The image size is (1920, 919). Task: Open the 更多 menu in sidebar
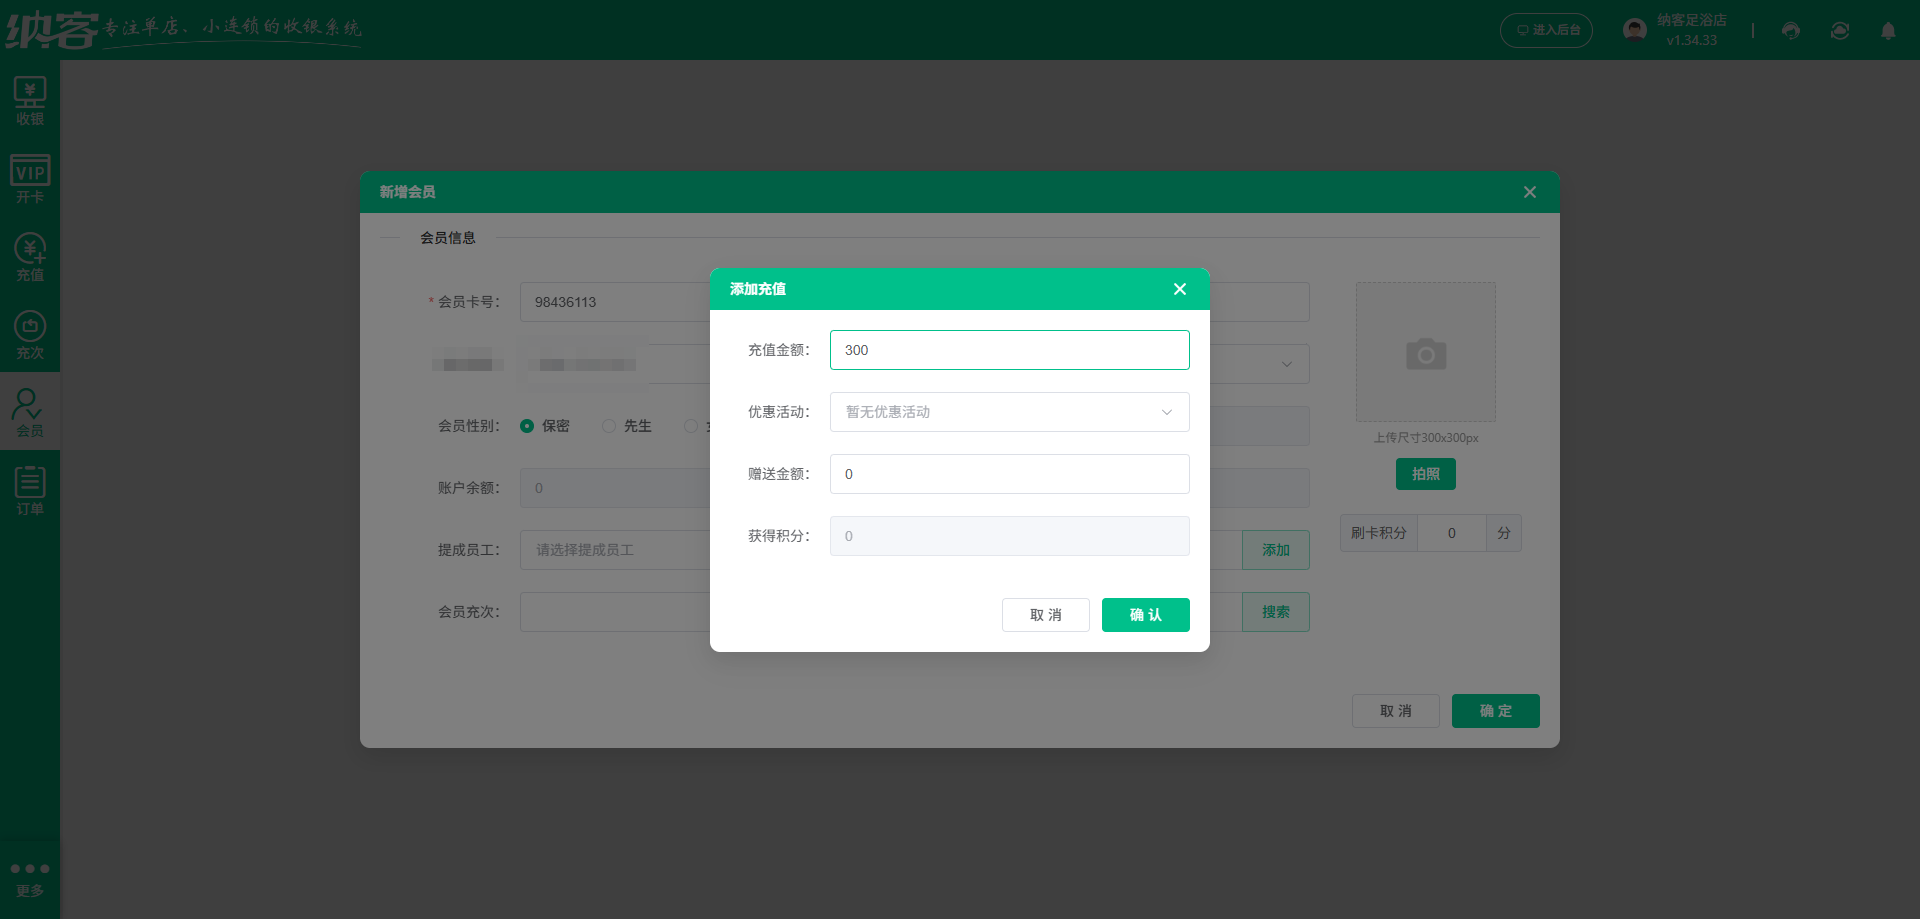(30, 878)
